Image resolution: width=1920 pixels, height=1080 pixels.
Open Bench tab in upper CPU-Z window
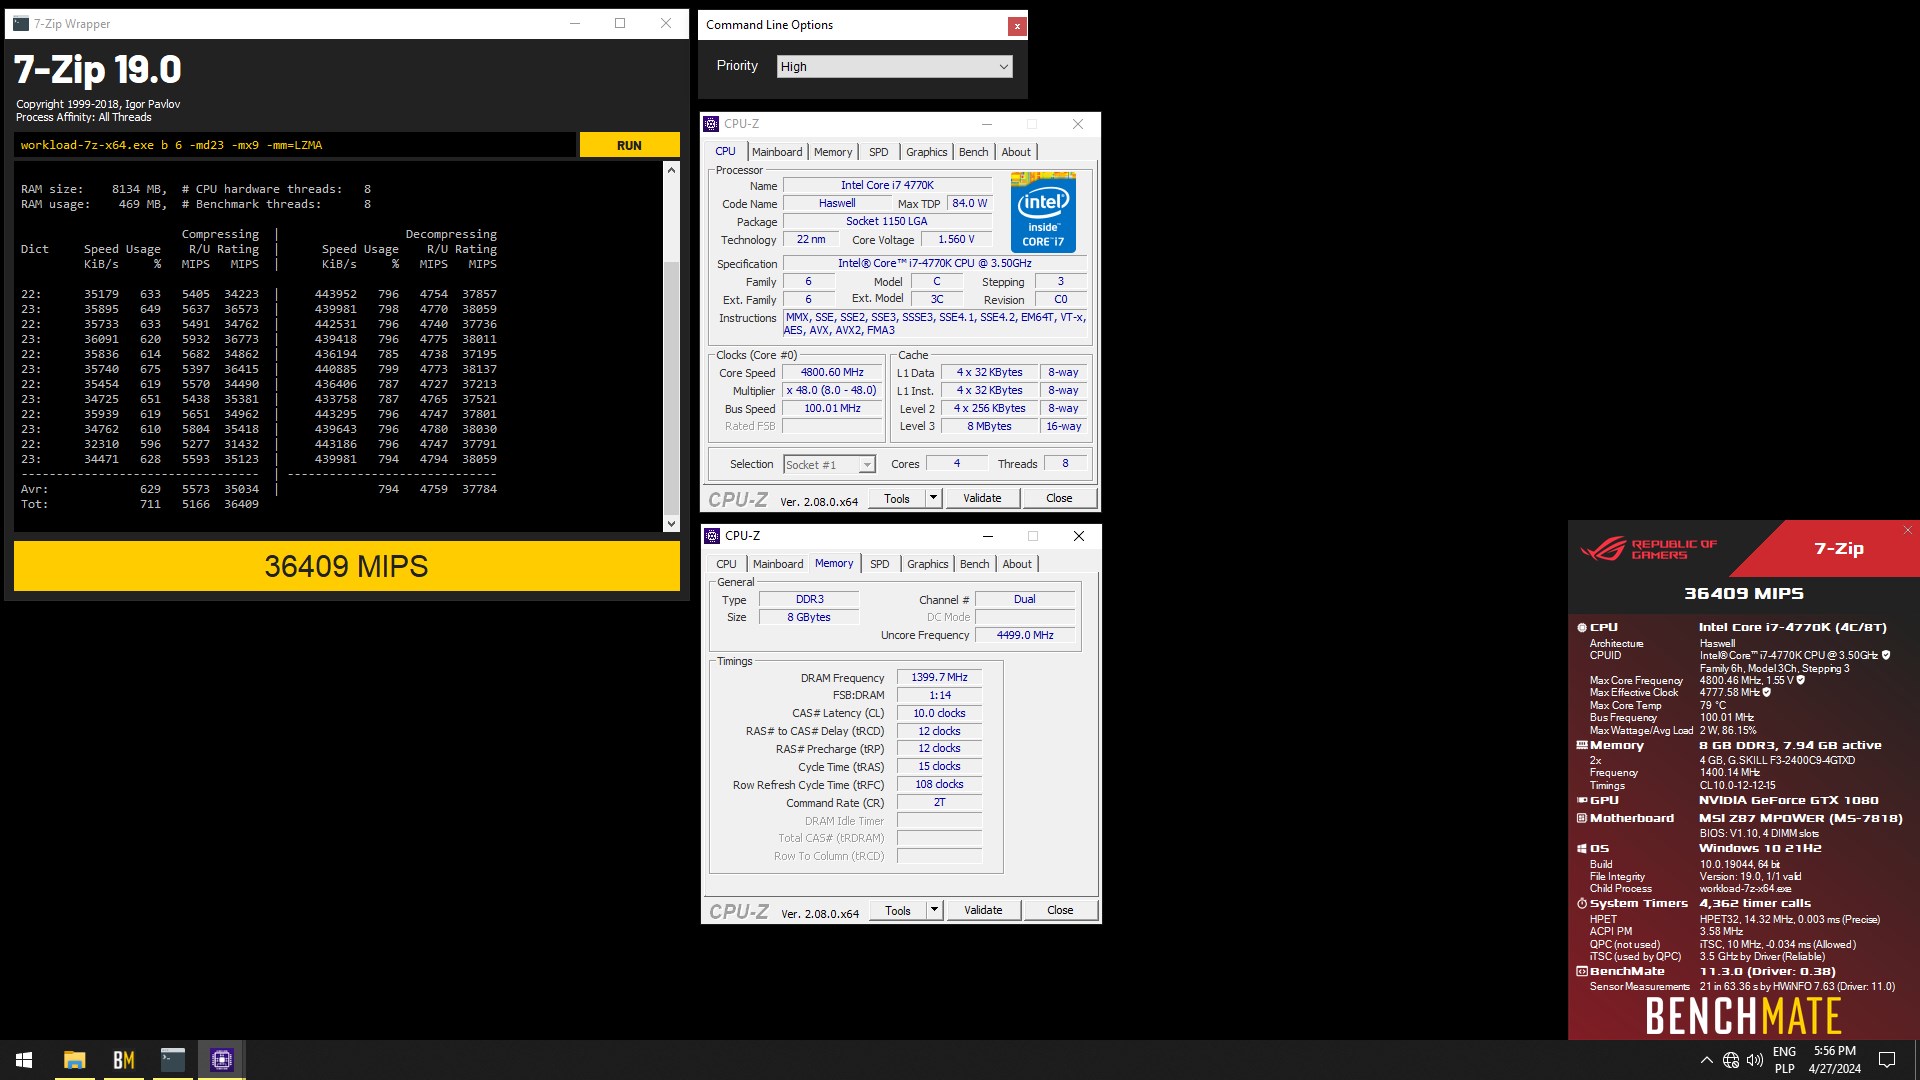973,152
